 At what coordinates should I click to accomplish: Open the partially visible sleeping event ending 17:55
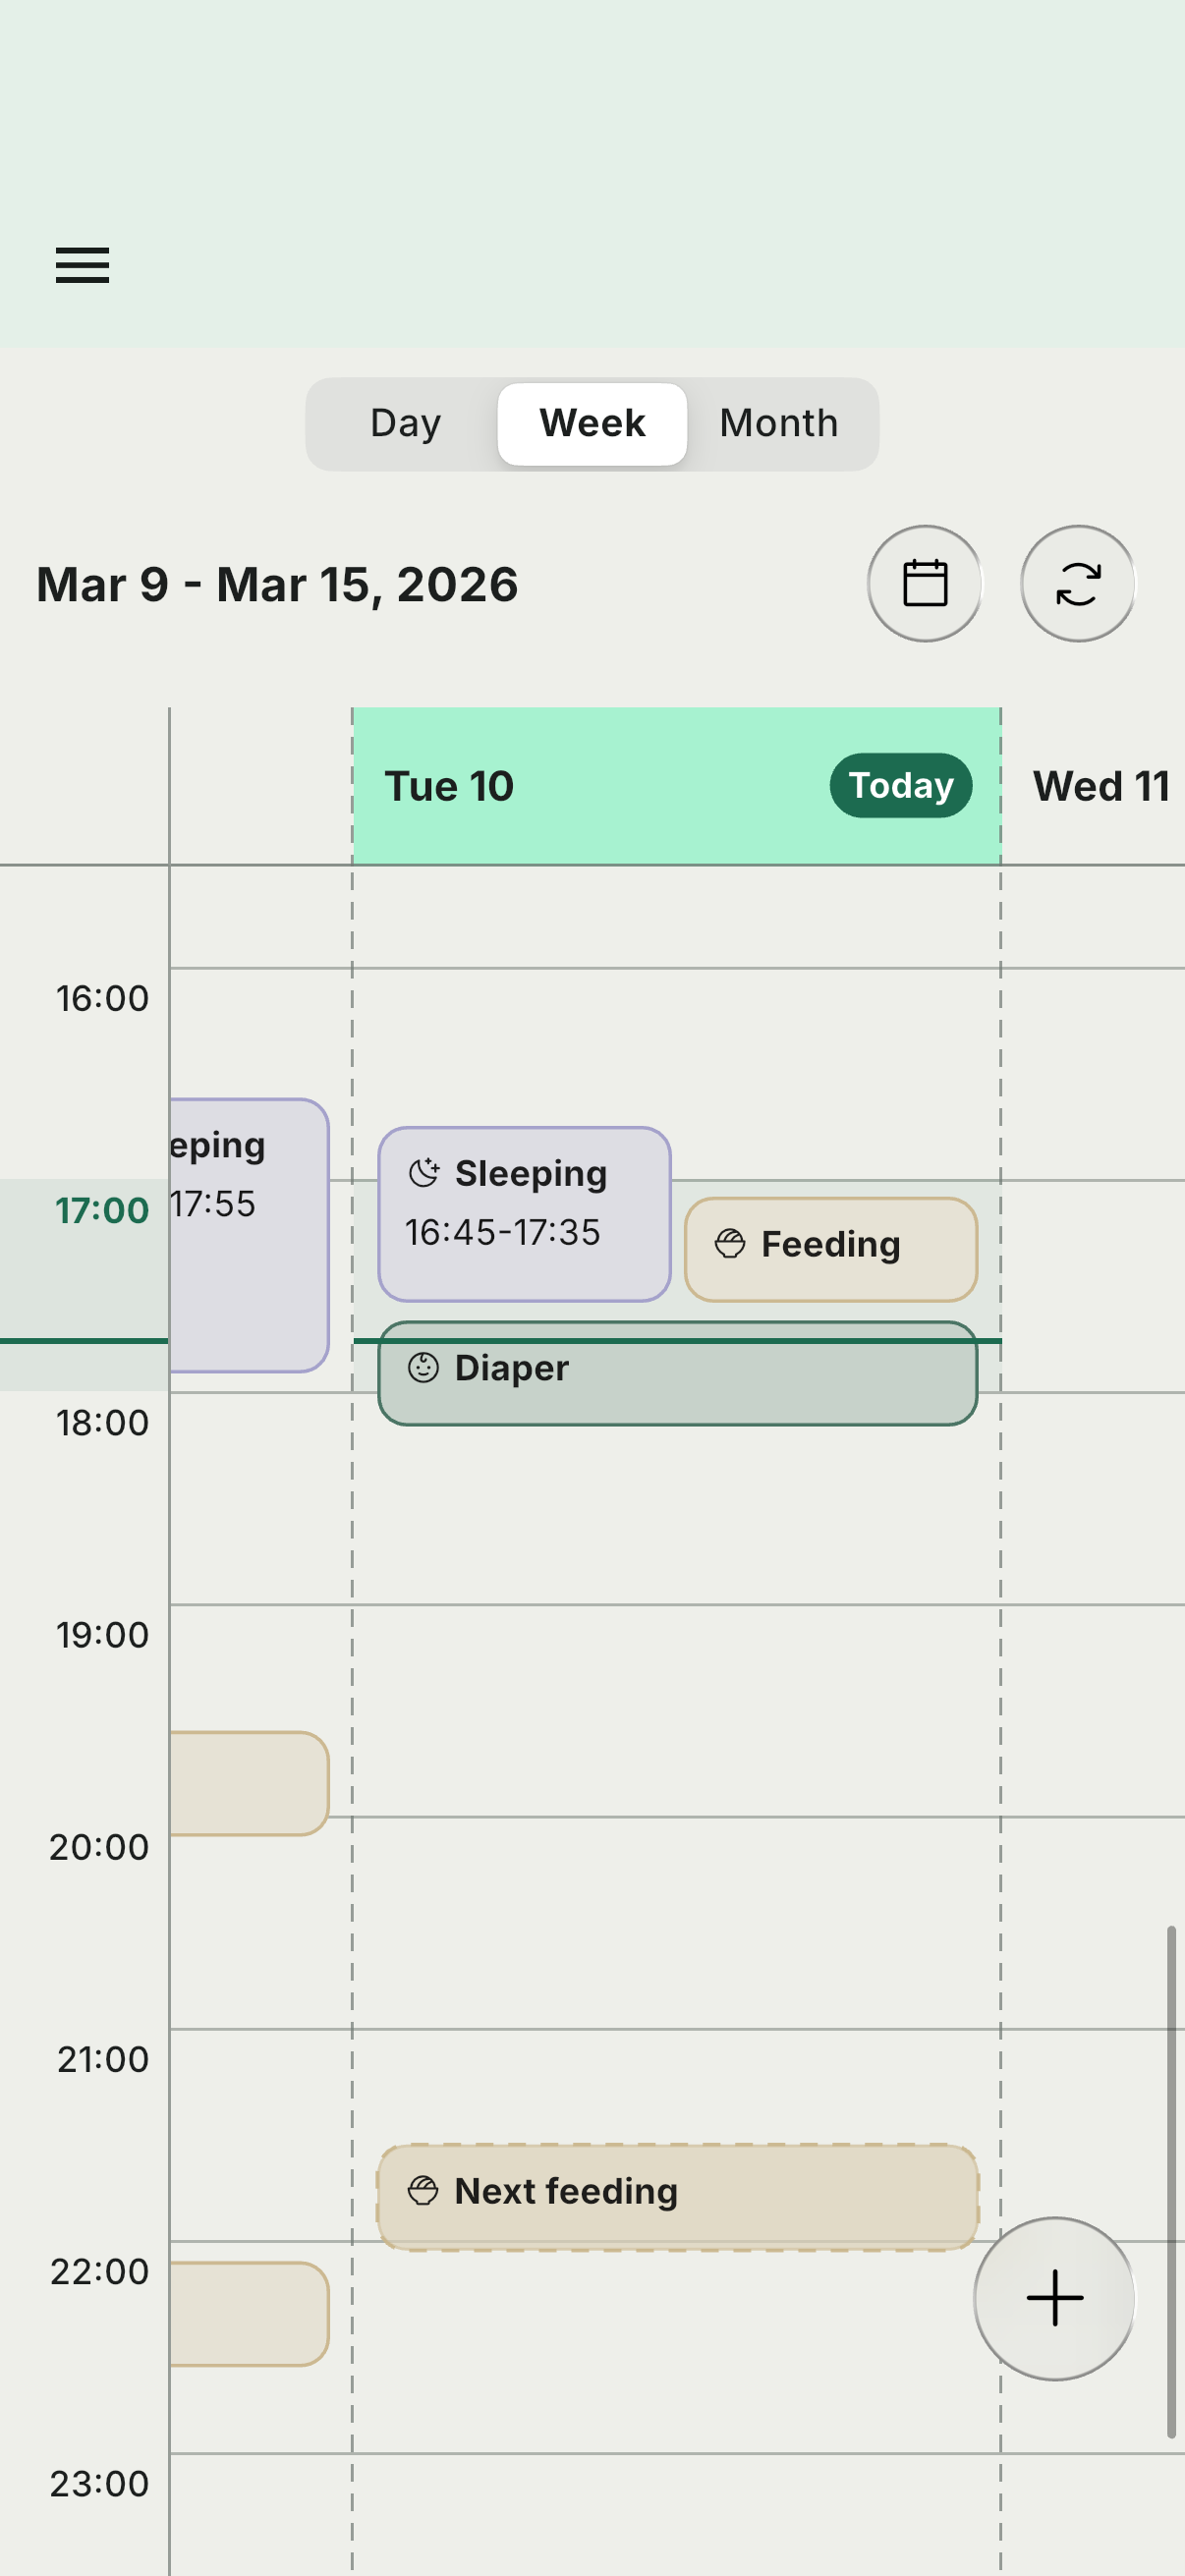click(248, 1235)
